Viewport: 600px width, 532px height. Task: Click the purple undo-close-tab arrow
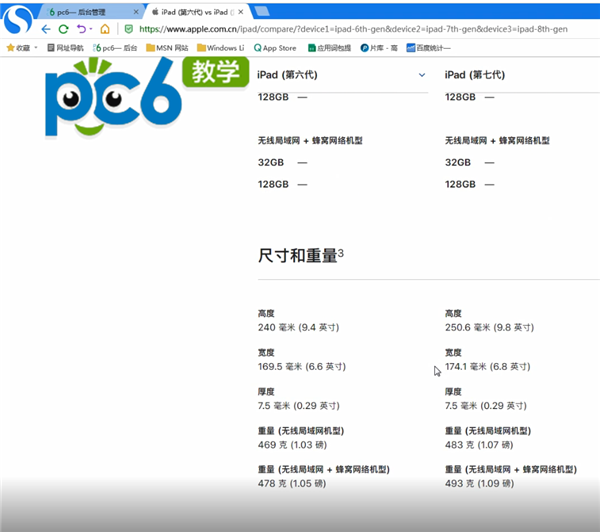[82, 29]
